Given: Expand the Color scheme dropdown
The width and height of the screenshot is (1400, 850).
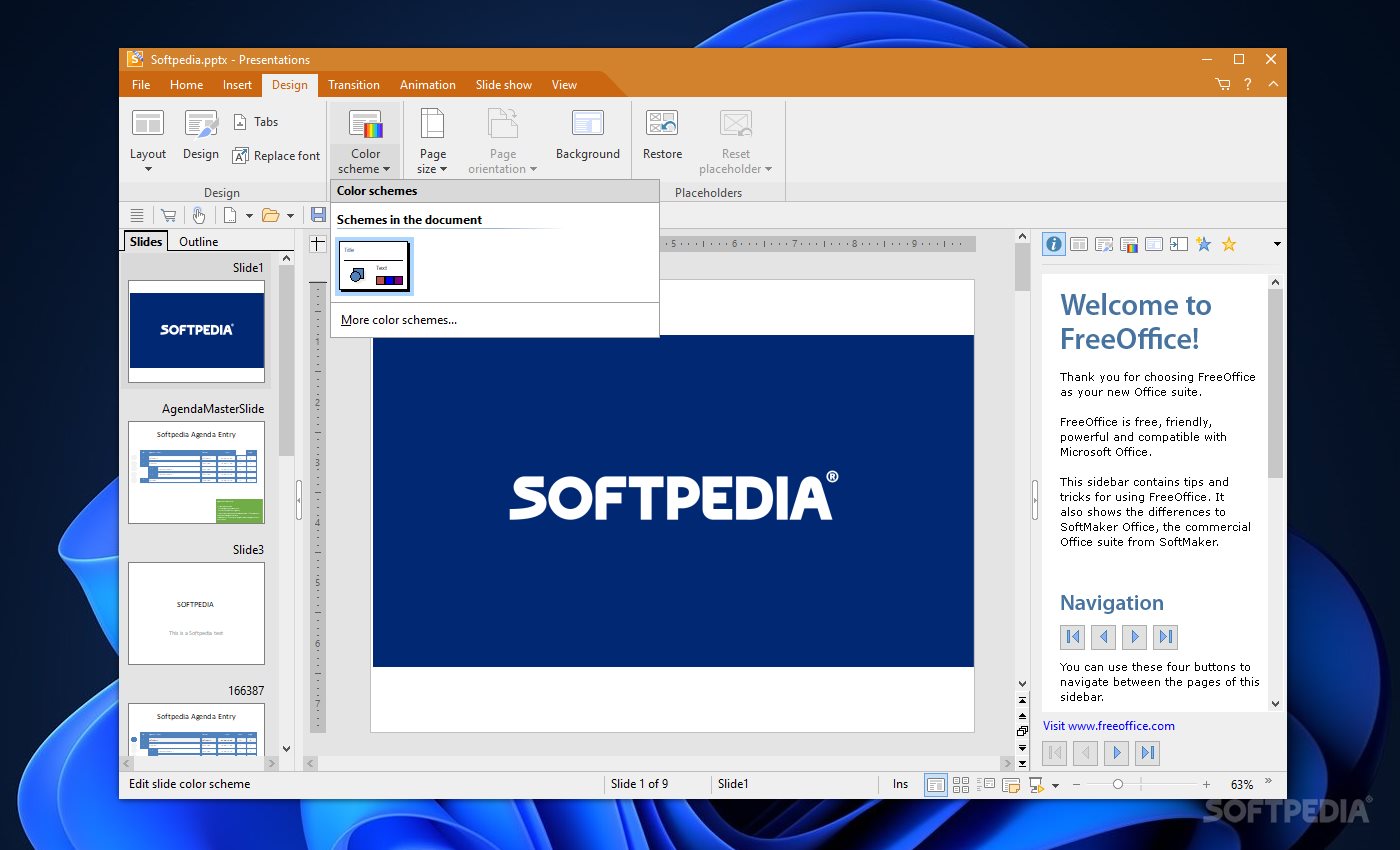Looking at the screenshot, I should coord(365,161).
